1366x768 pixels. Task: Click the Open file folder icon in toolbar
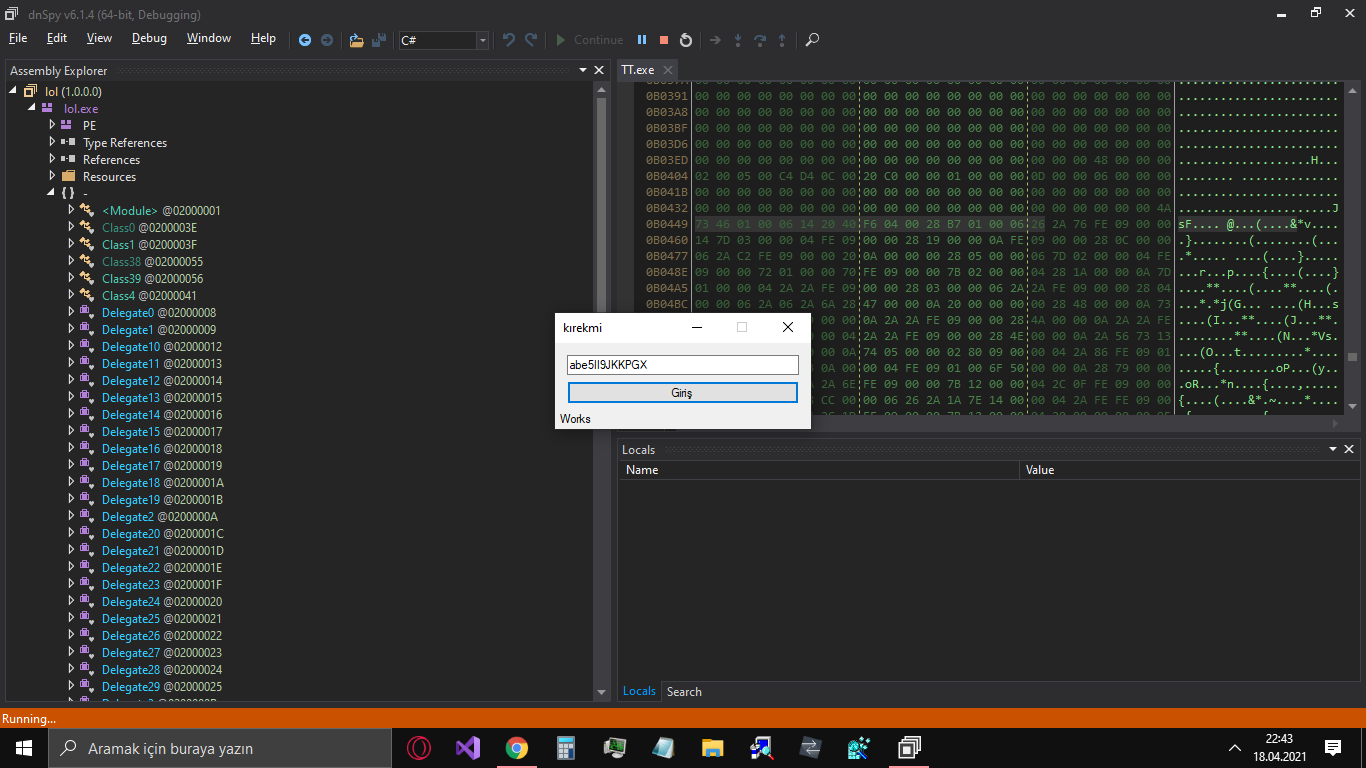356,40
